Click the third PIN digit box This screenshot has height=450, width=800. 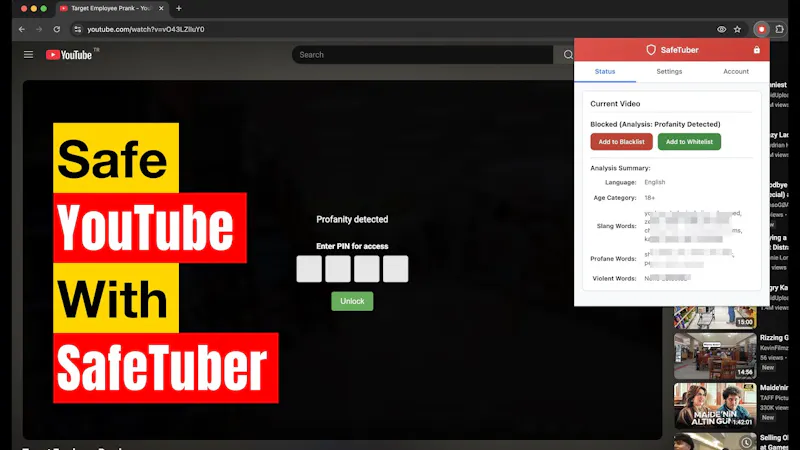(367, 269)
